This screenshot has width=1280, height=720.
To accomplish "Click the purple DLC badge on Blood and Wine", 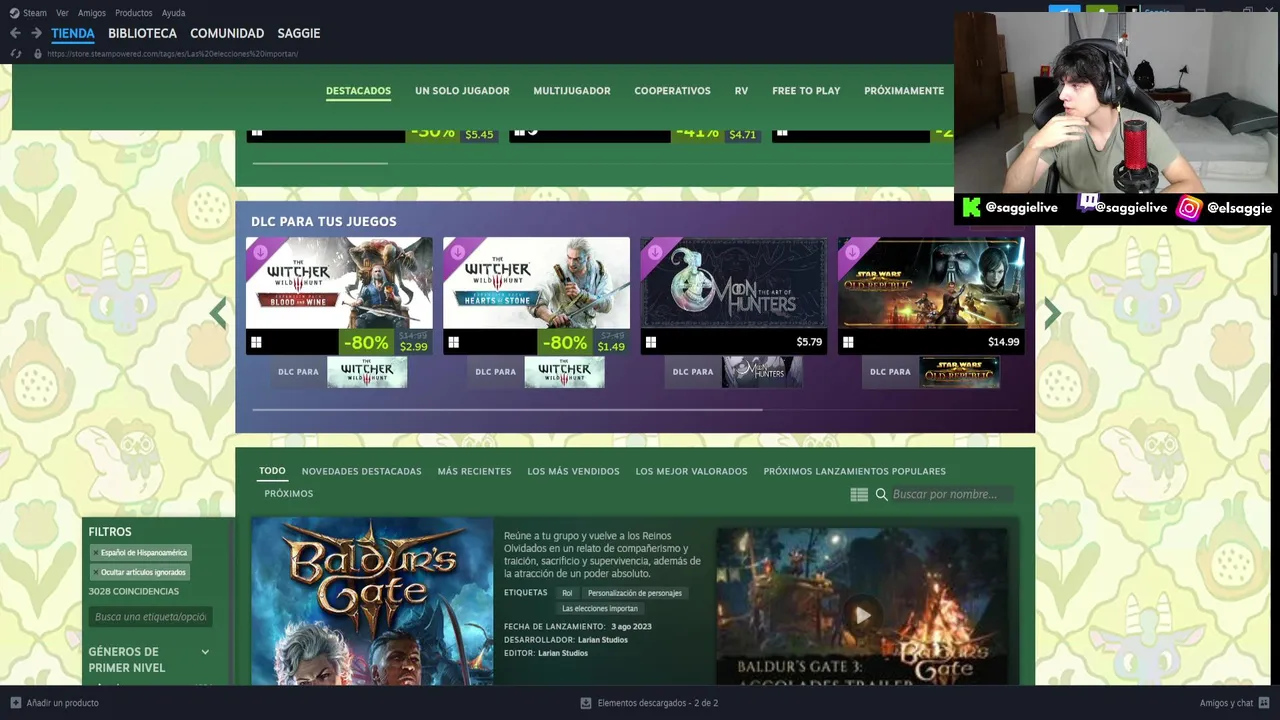I will pos(260,251).
